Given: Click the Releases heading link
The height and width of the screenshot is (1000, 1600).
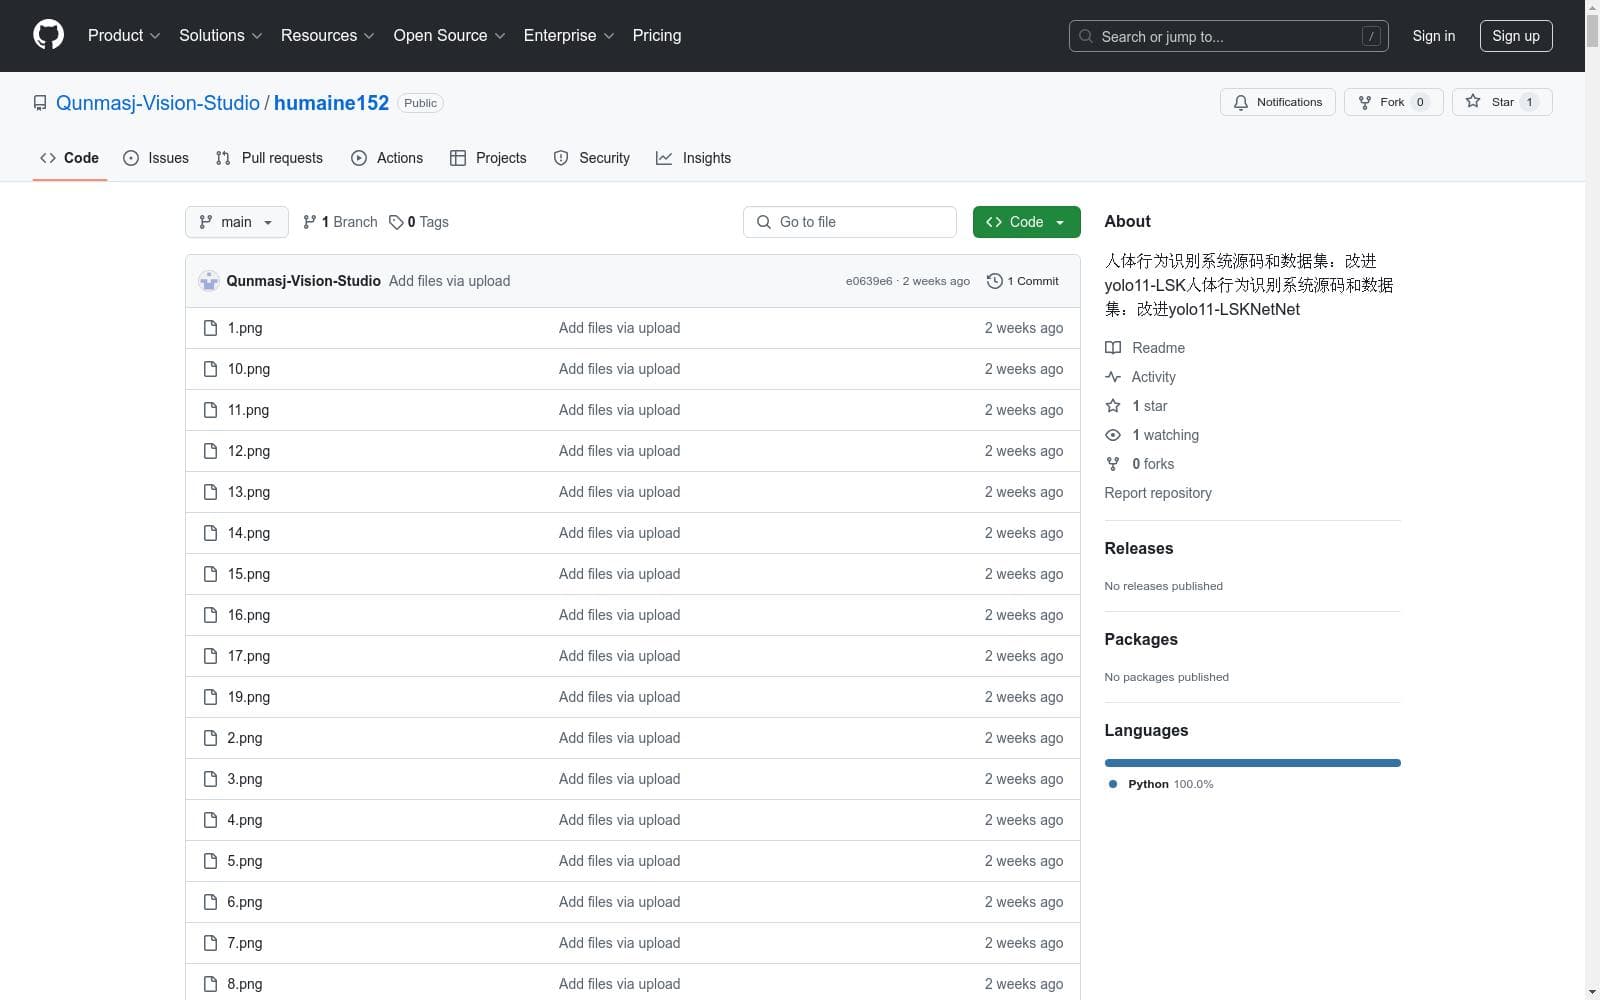Looking at the screenshot, I should coord(1138,548).
